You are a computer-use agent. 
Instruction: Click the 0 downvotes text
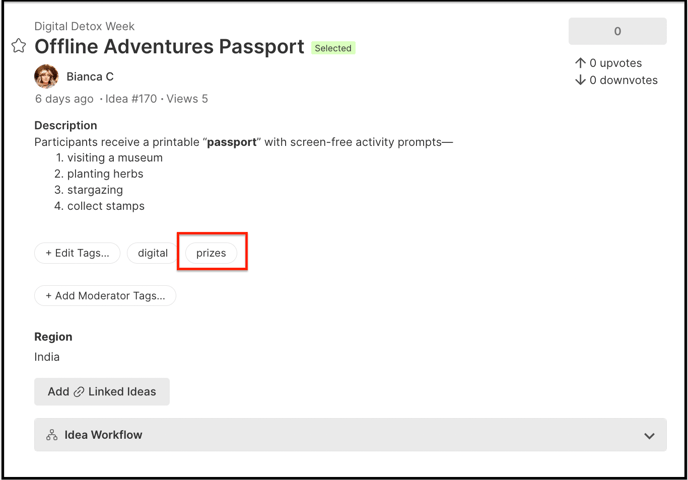(624, 80)
